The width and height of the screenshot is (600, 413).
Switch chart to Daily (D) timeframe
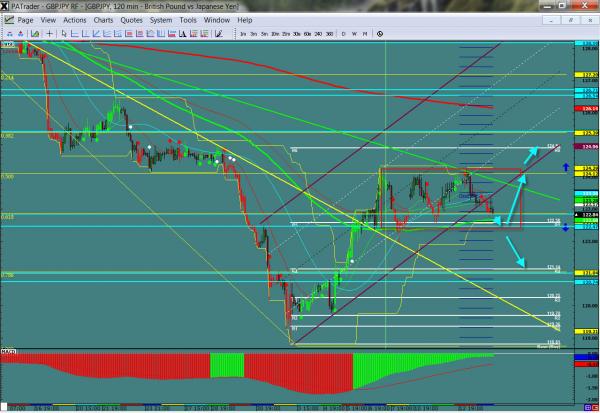[343, 34]
